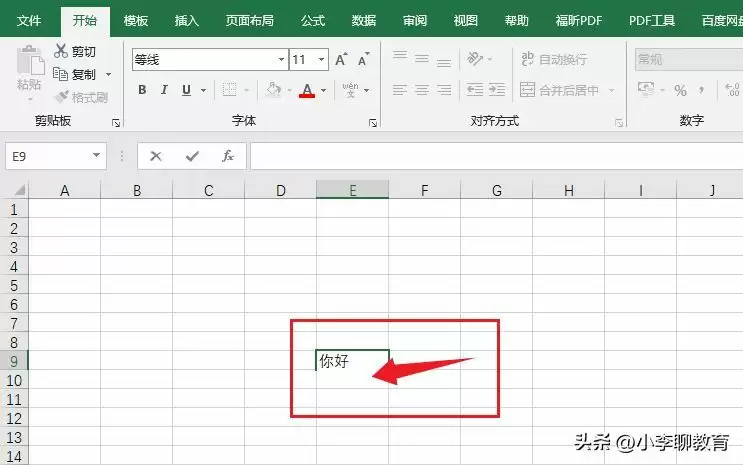This screenshot has width=743, height=465.
Task: Select row 9 header
Action: coord(14,361)
